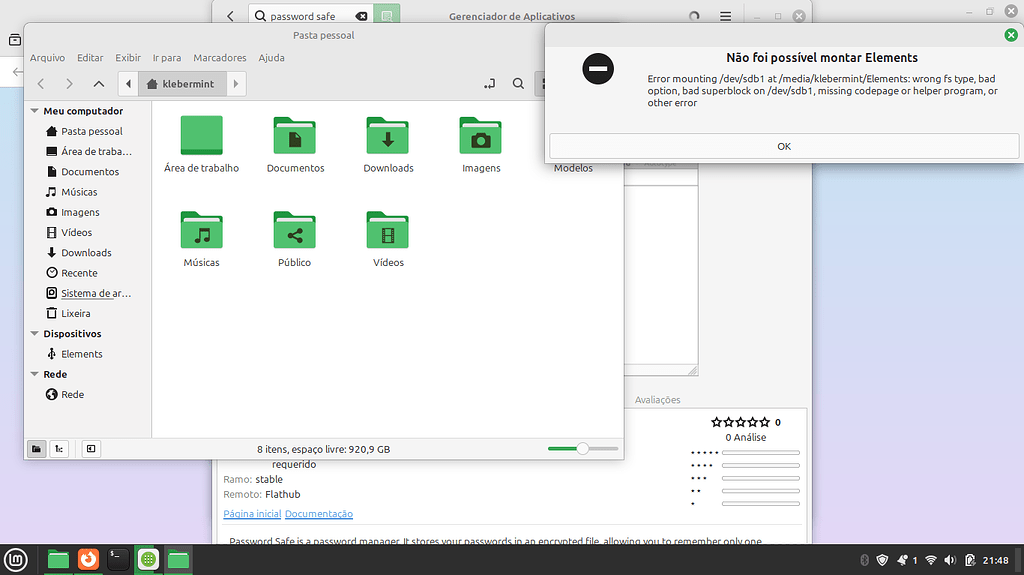Open the update manager shield tray icon
The image size is (1024, 575).
(882, 560)
